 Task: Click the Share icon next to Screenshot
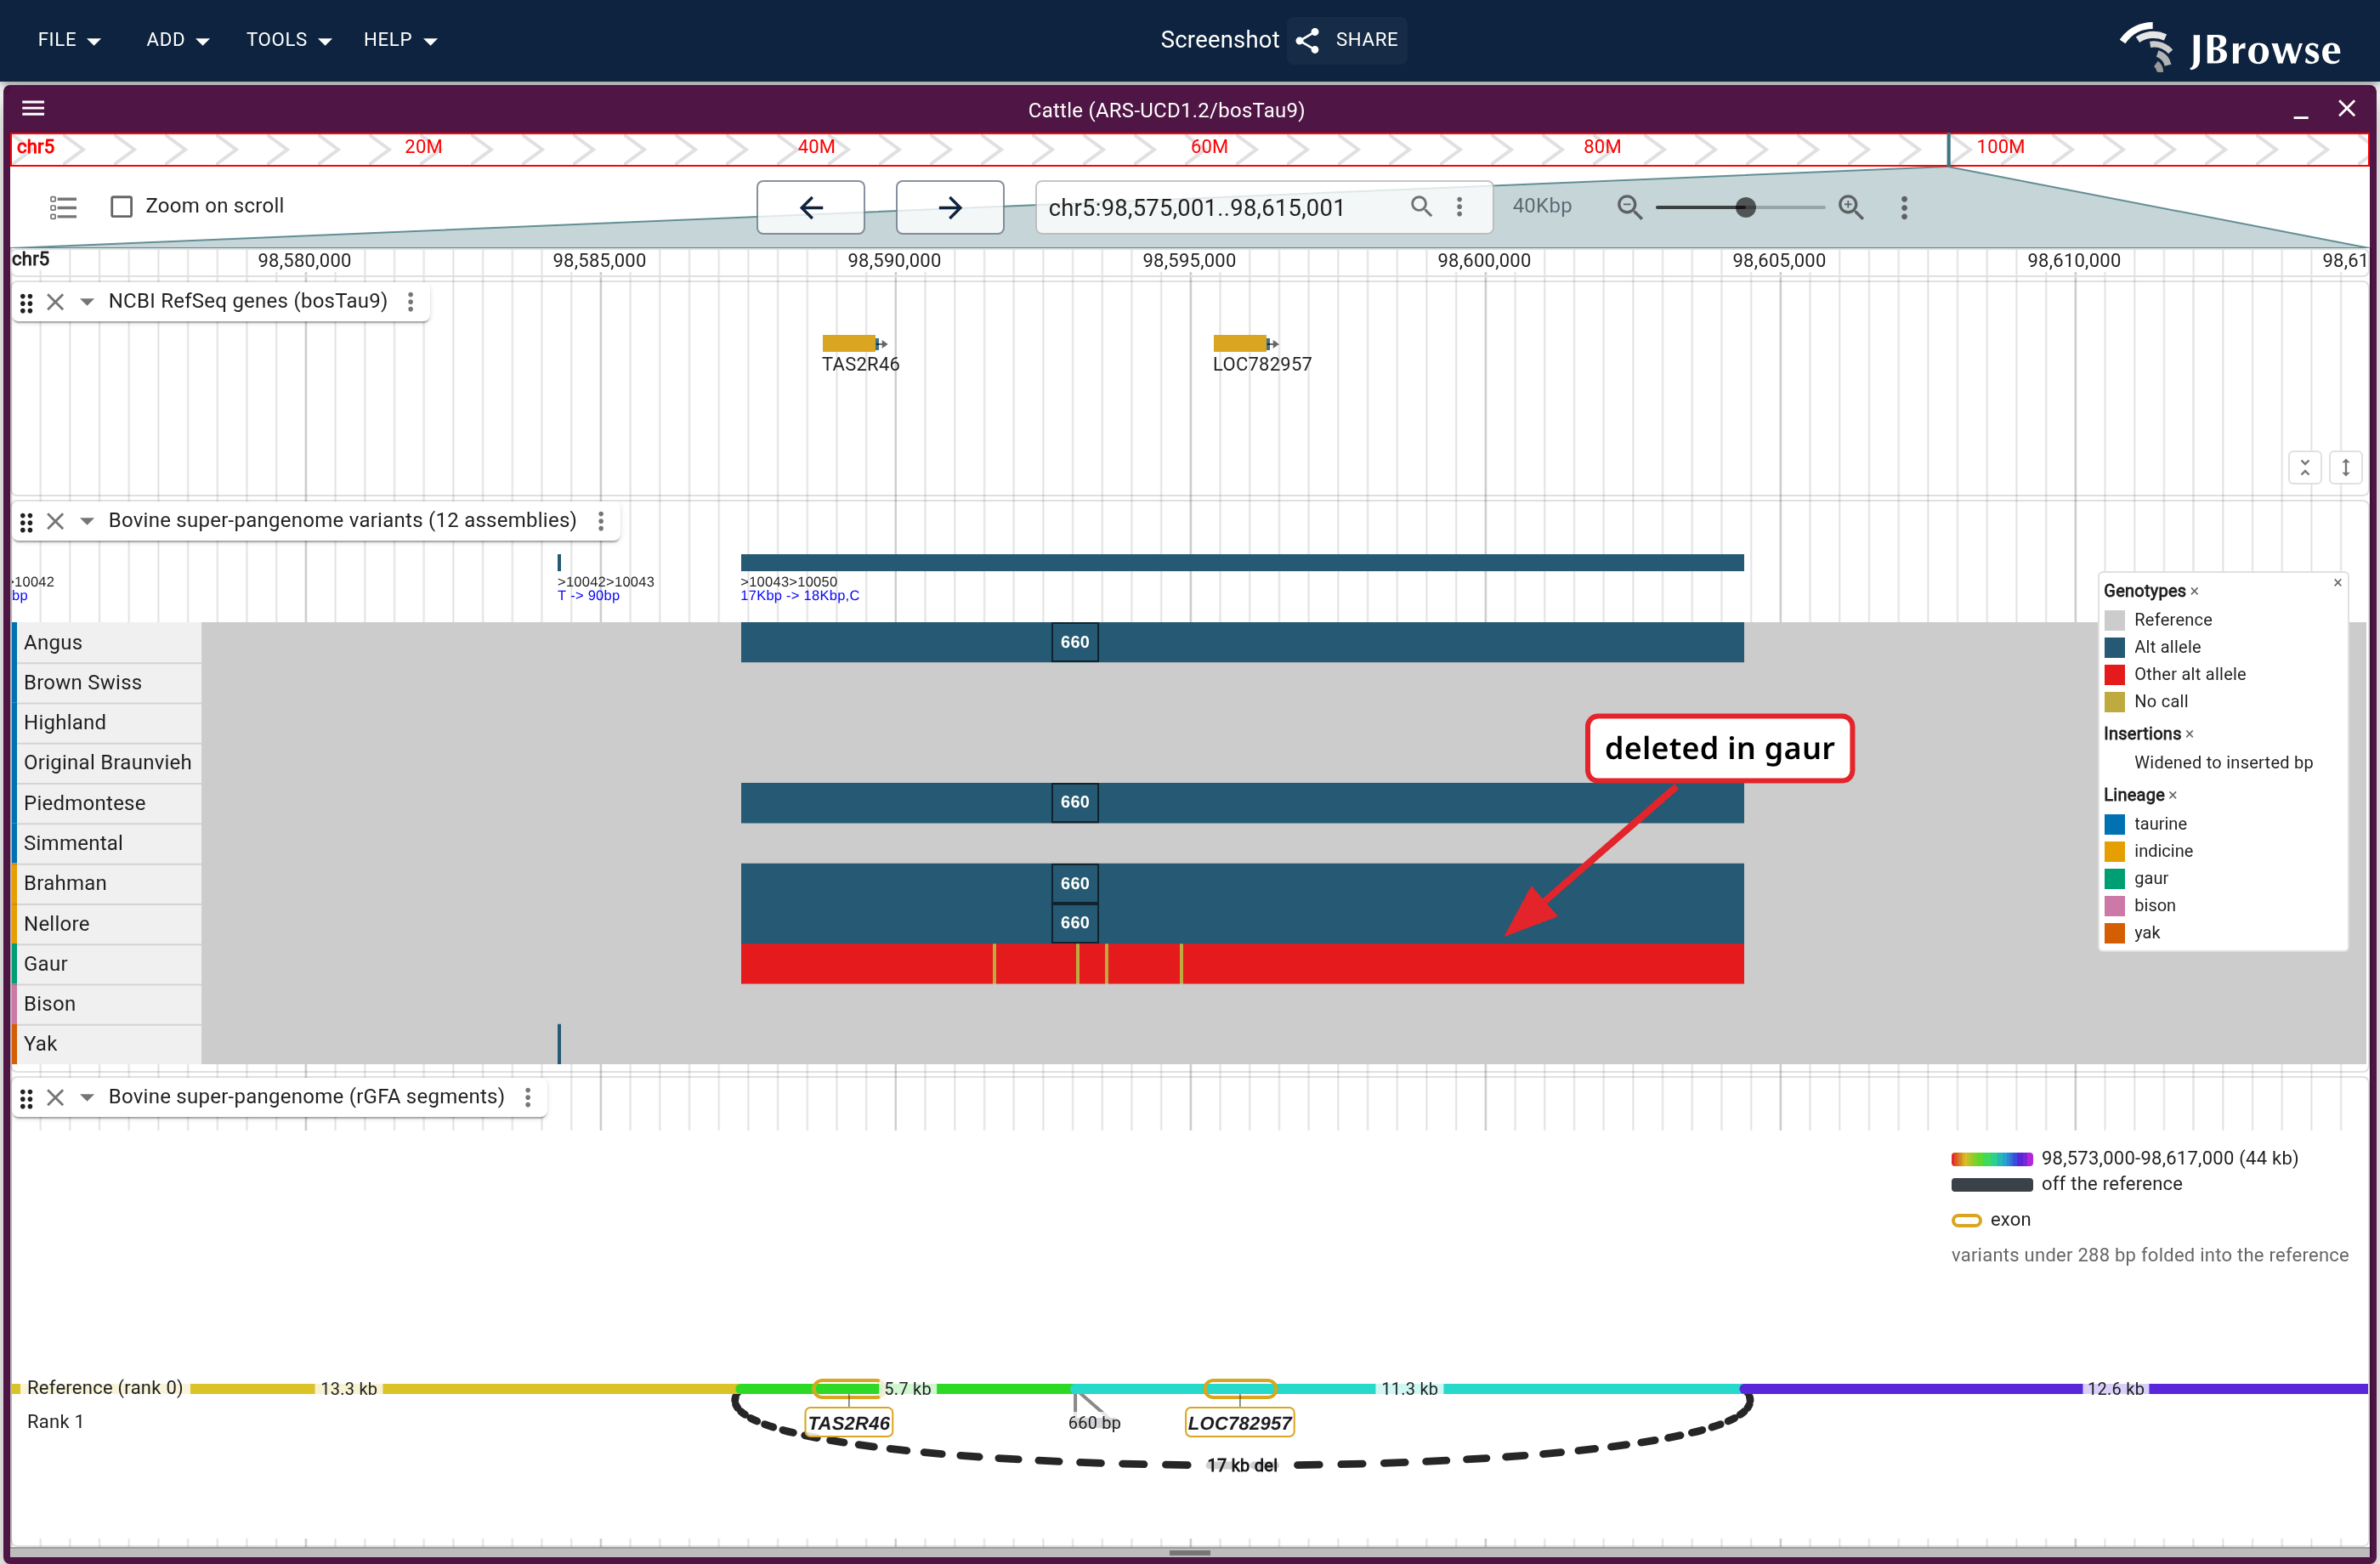click(x=1308, y=40)
